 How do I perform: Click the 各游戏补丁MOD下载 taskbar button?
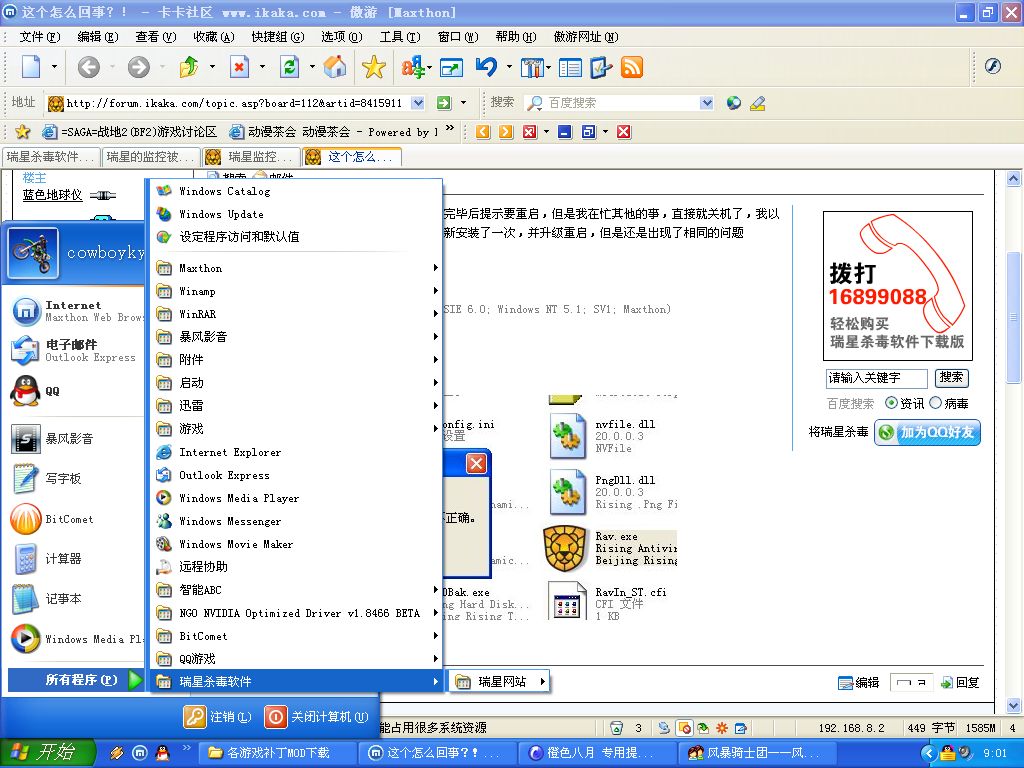(277, 753)
